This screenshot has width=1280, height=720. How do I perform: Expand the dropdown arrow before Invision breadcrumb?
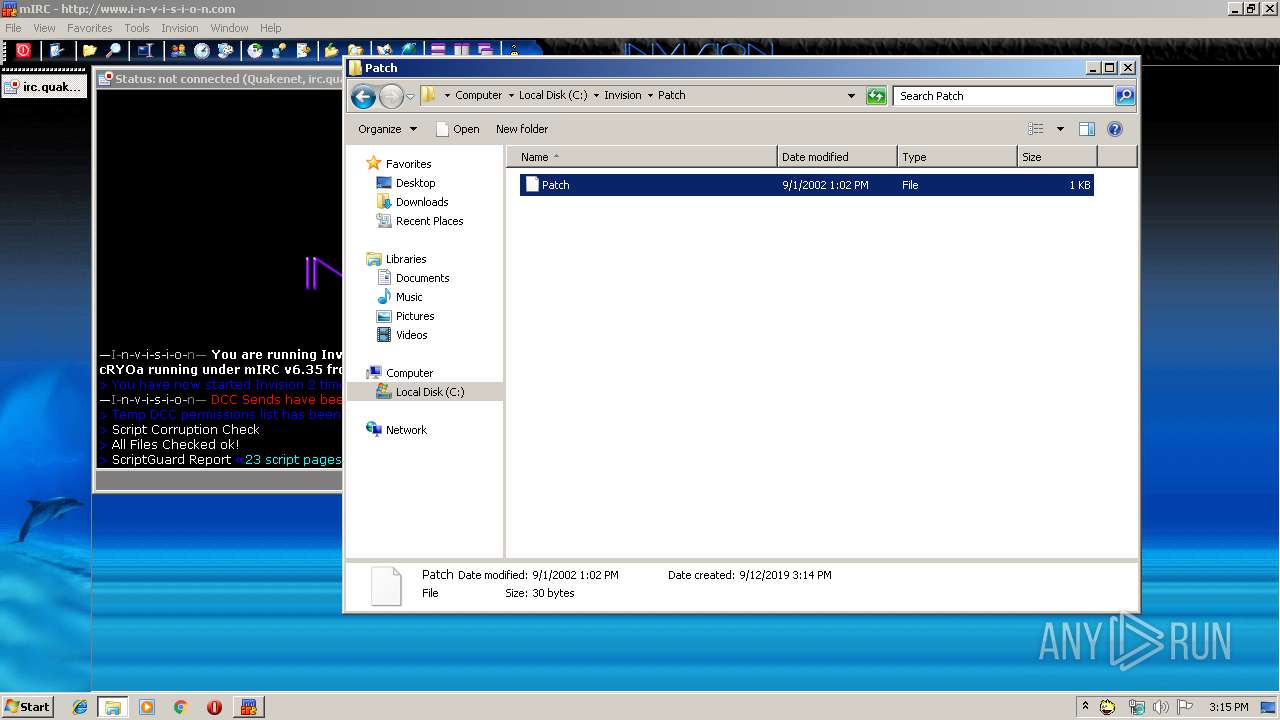(596, 96)
